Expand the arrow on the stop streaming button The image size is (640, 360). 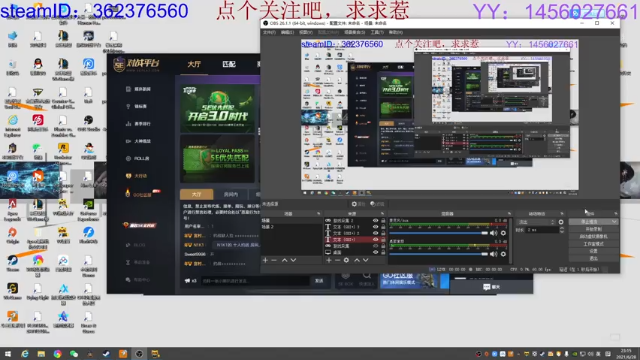614,222
